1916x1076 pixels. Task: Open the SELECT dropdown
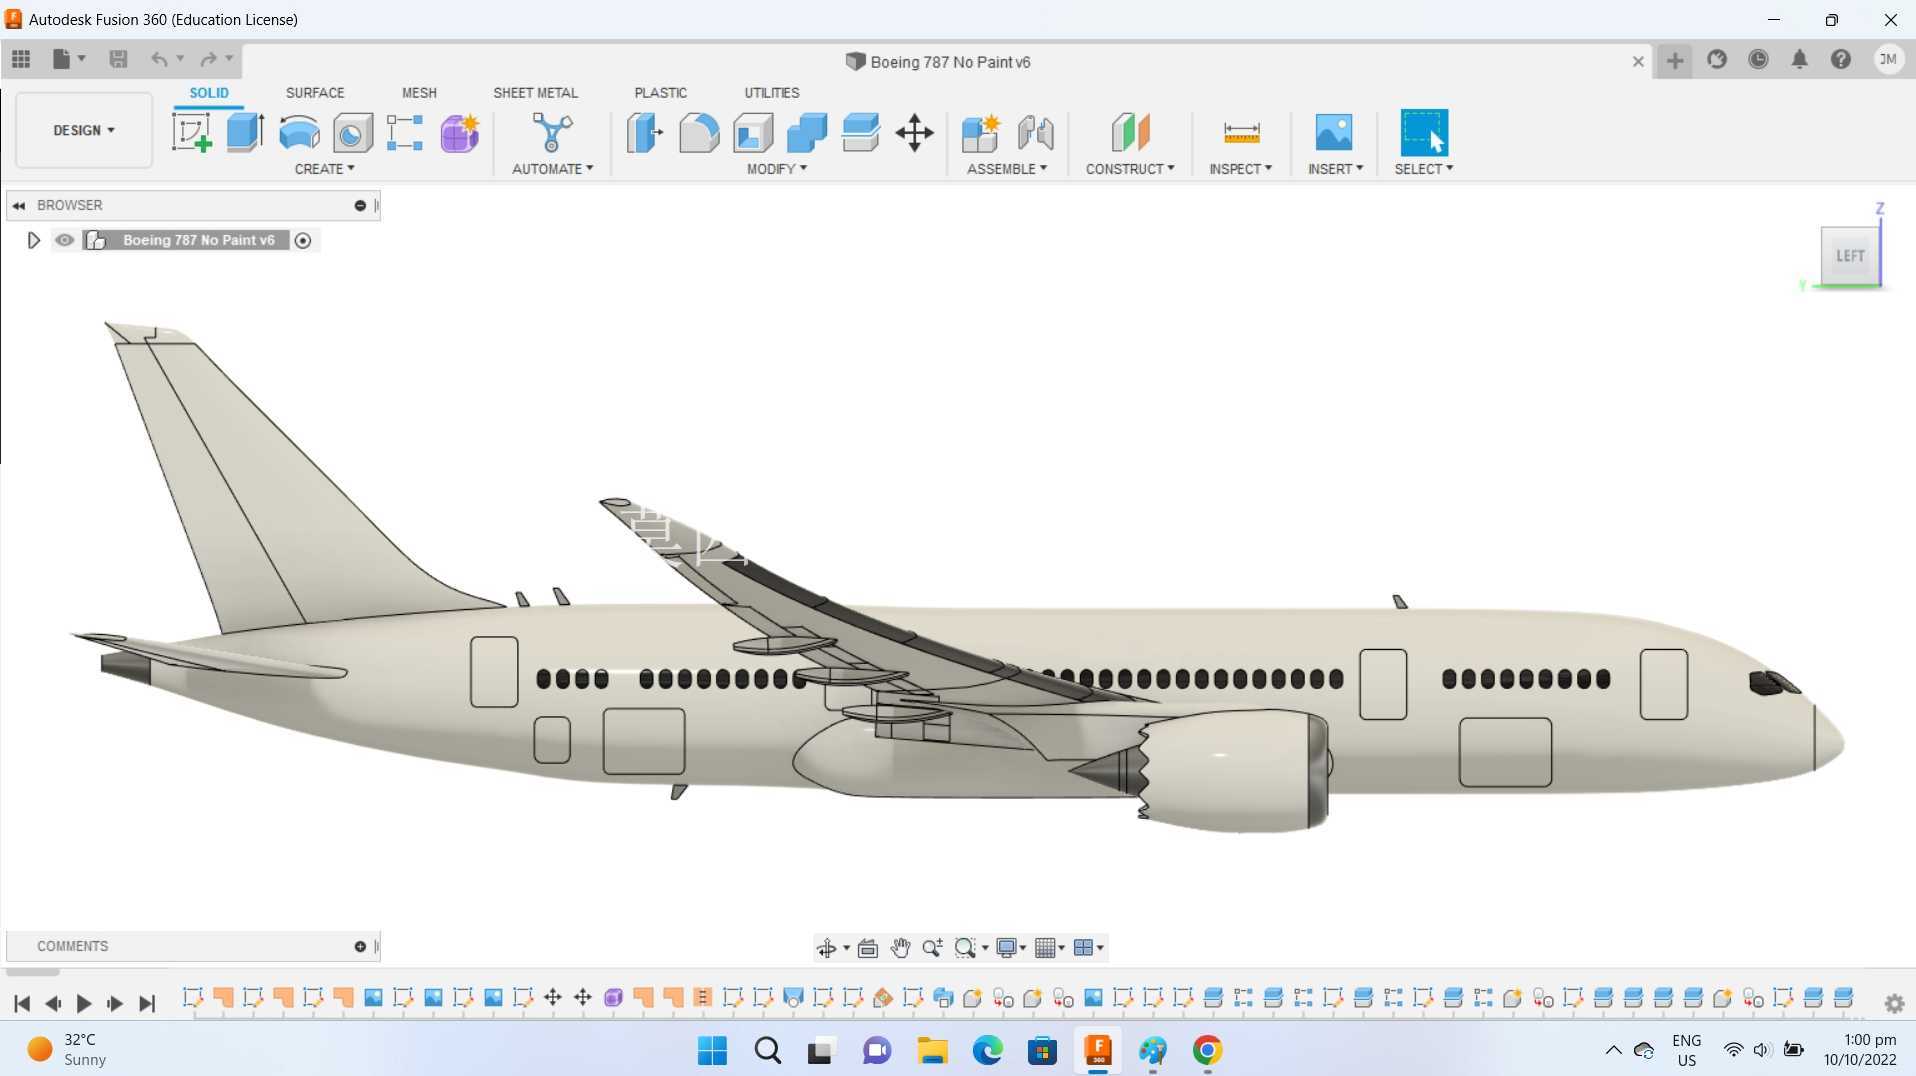click(x=1424, y=169)
